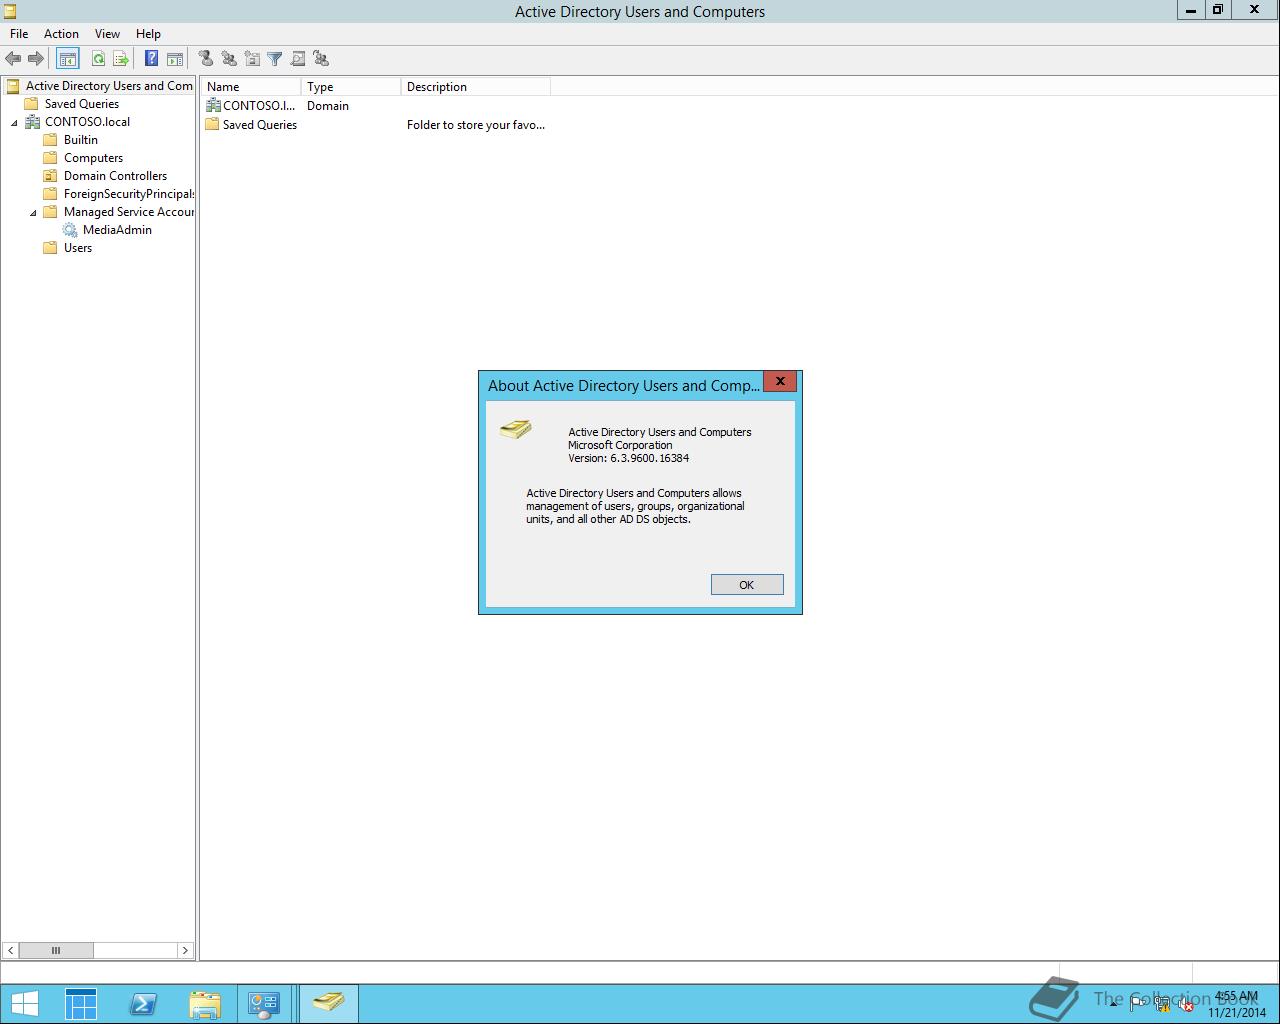Toggle the Show/Hide Action Pane icon
Image resolution: width=1280 pixels, height=1024 pixels.
tap(174, 59)
